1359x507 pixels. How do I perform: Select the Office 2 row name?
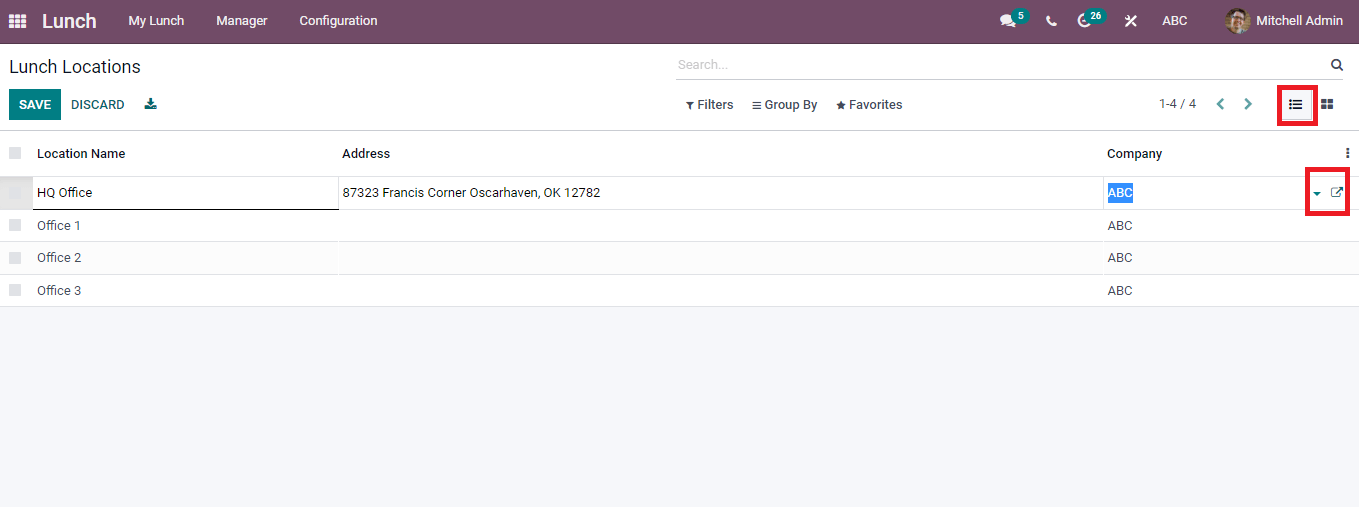coord(59,258)
